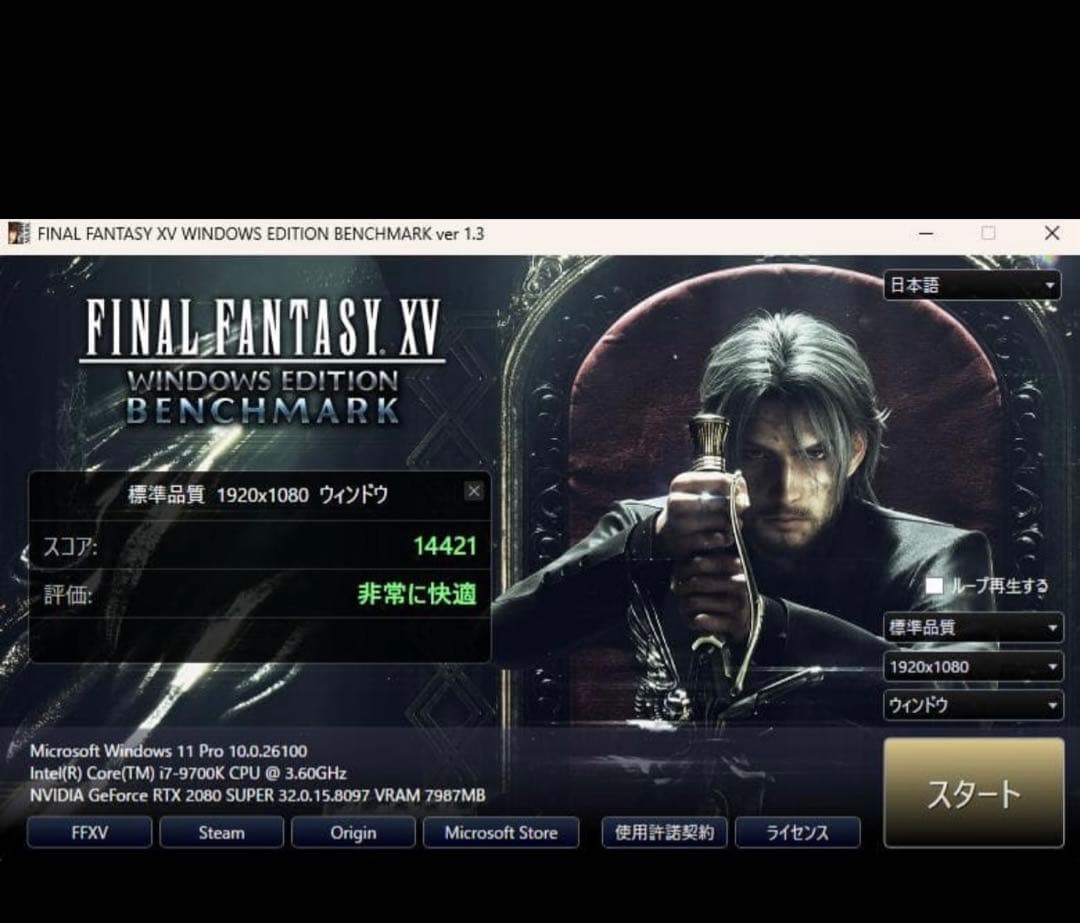This screenshot has height=923, width=1080.
Task: Click the app icon in the title bar
Action: (17, 234)
